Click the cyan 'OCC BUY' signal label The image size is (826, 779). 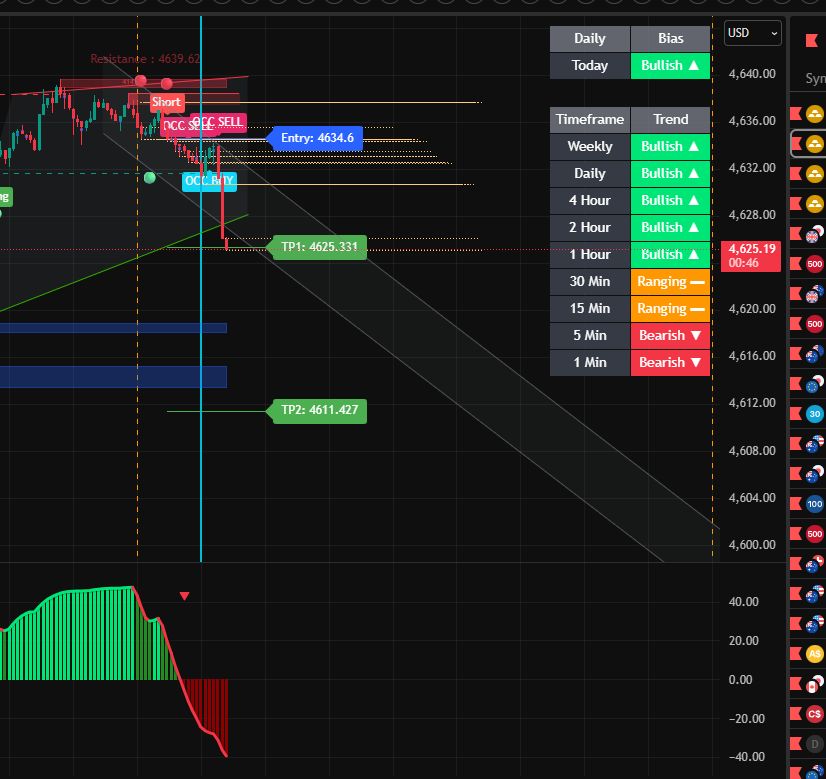pyautogui.click(x=209, y=181)
